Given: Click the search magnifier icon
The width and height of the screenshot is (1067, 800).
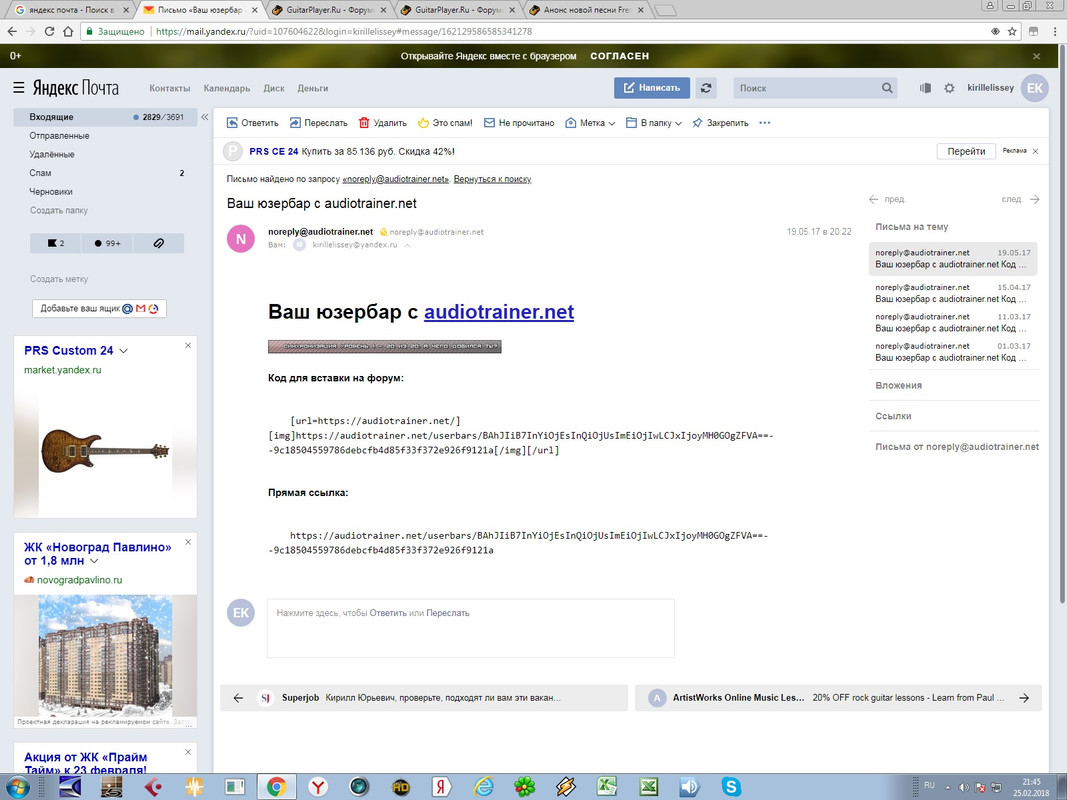Looking at the screenshot, I should [x=887, y=88].
